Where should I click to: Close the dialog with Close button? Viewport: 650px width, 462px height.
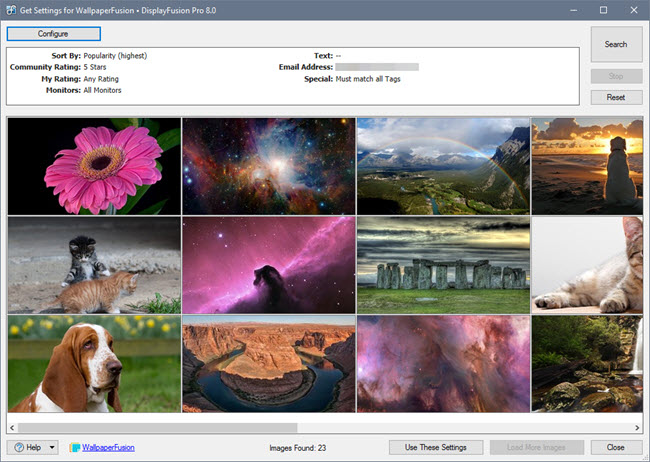click(616, 447)
